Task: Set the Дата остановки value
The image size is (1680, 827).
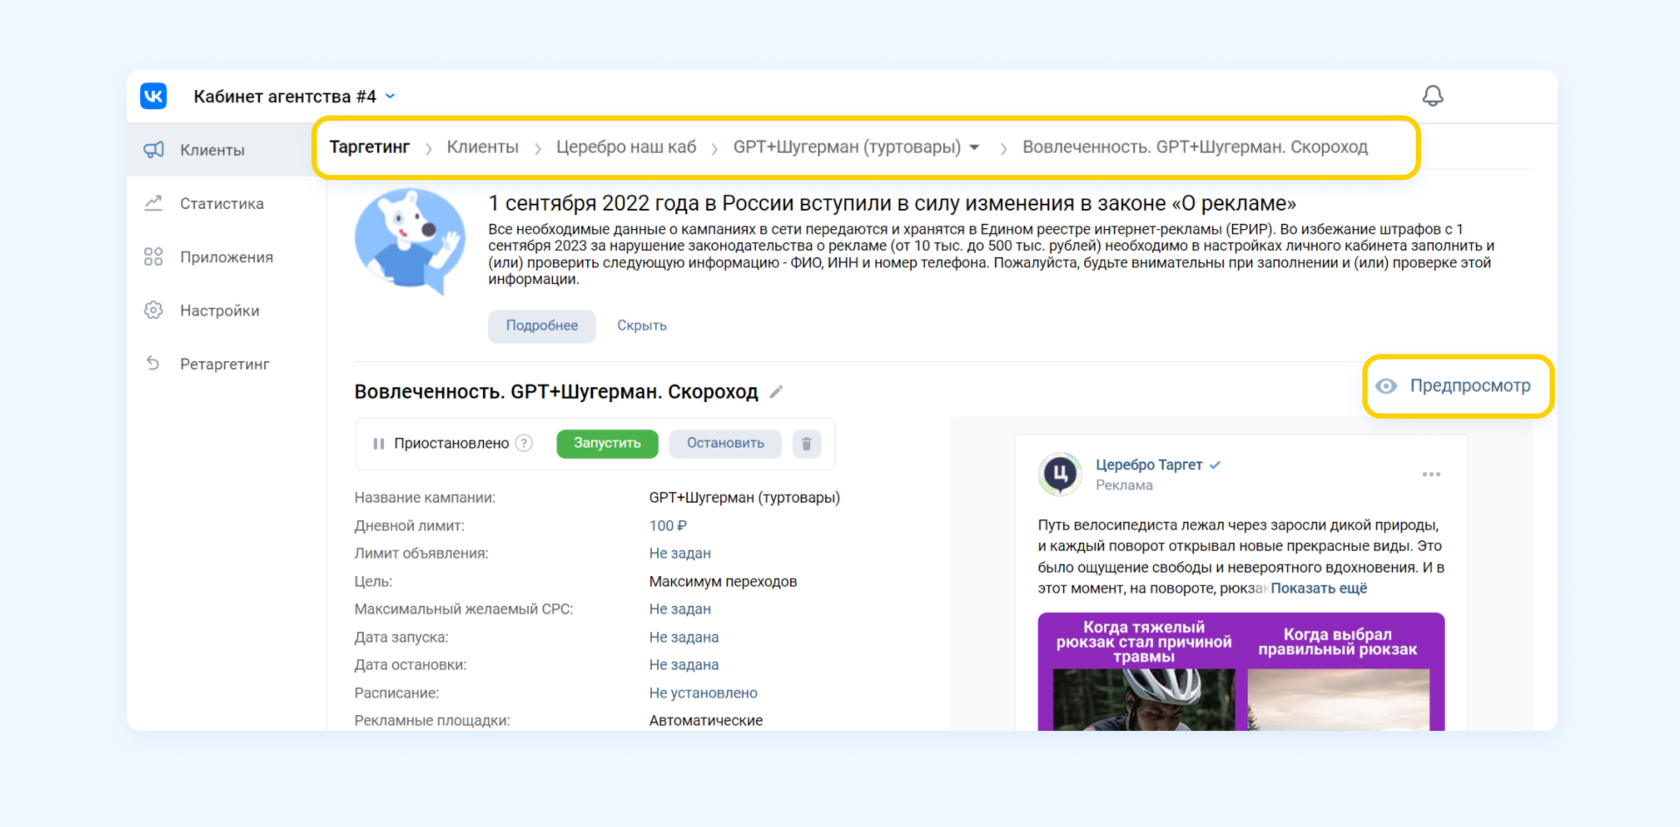Action: [684, 665]
